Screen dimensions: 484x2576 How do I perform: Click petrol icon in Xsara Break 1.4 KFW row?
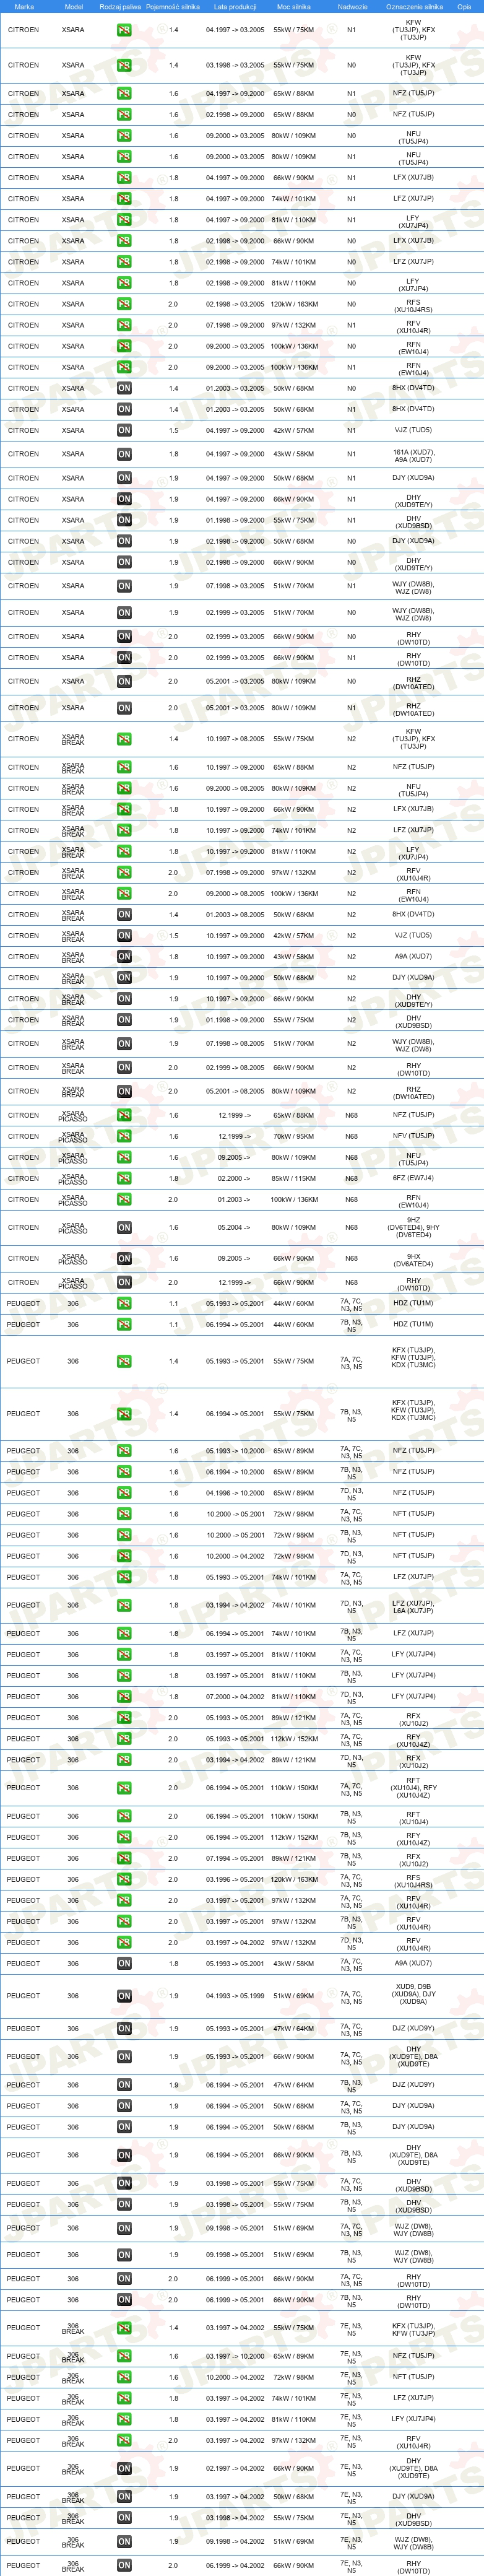pyautogui.click(x=124, y=739)
